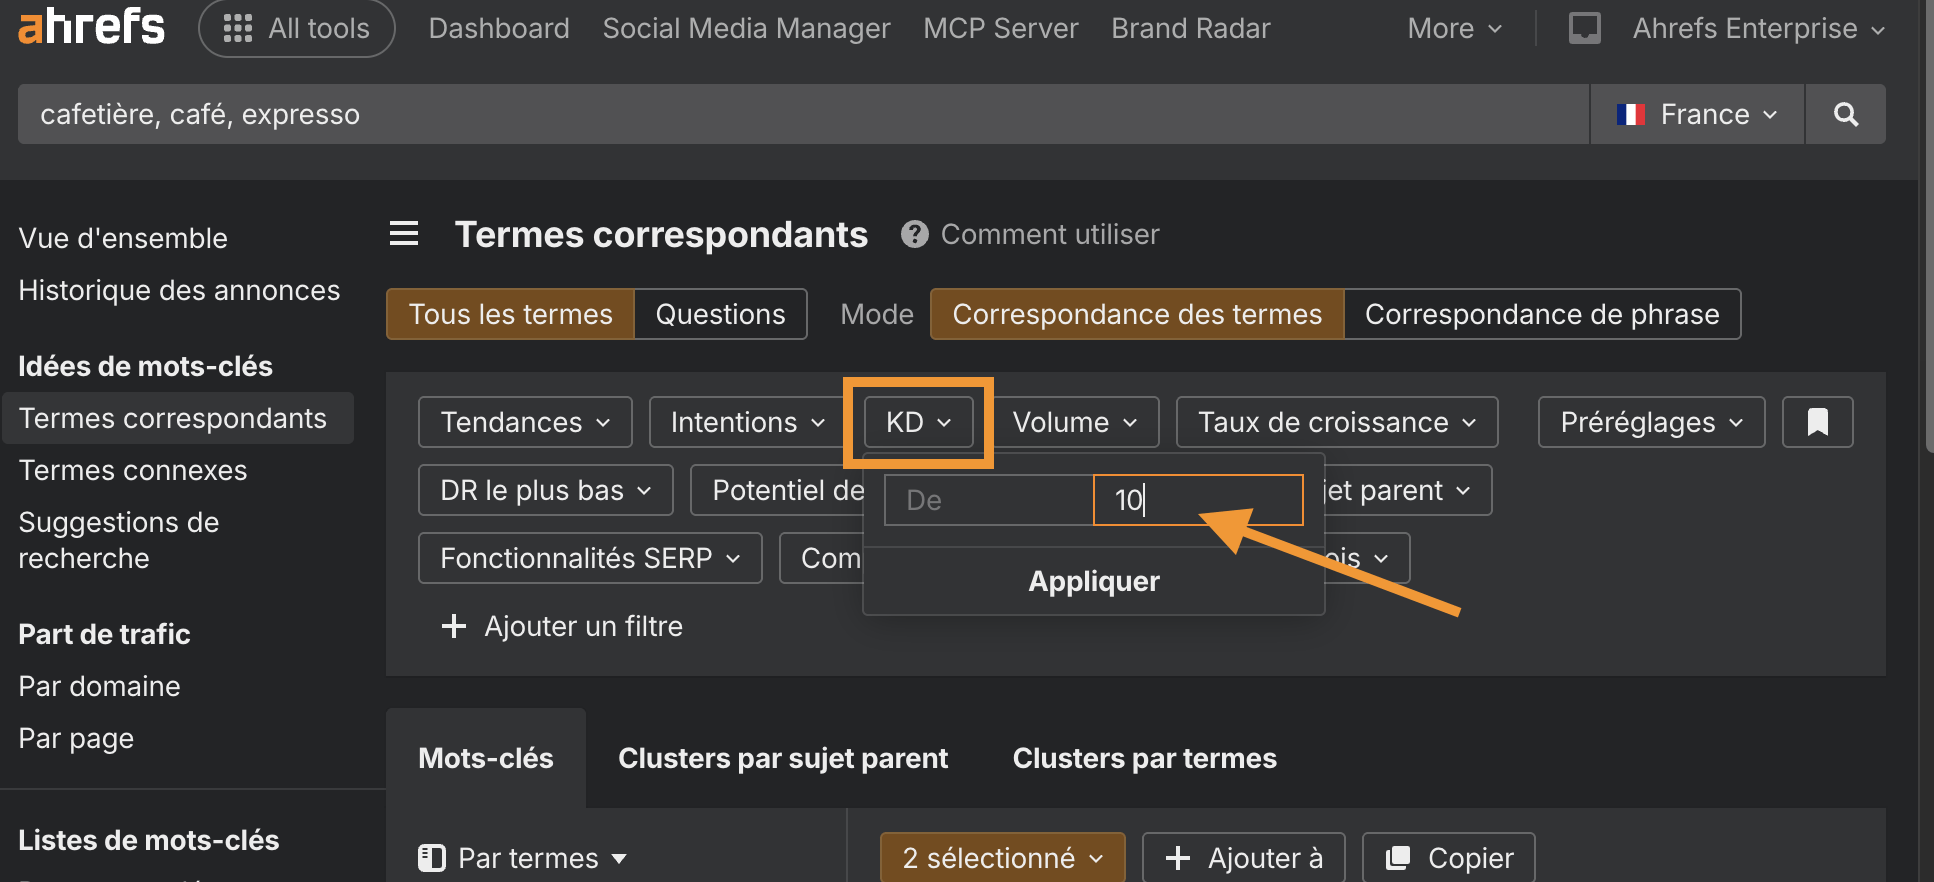Switch to Questions toggle
Viewport: 1934px width, 882px height.
point(720,314)
